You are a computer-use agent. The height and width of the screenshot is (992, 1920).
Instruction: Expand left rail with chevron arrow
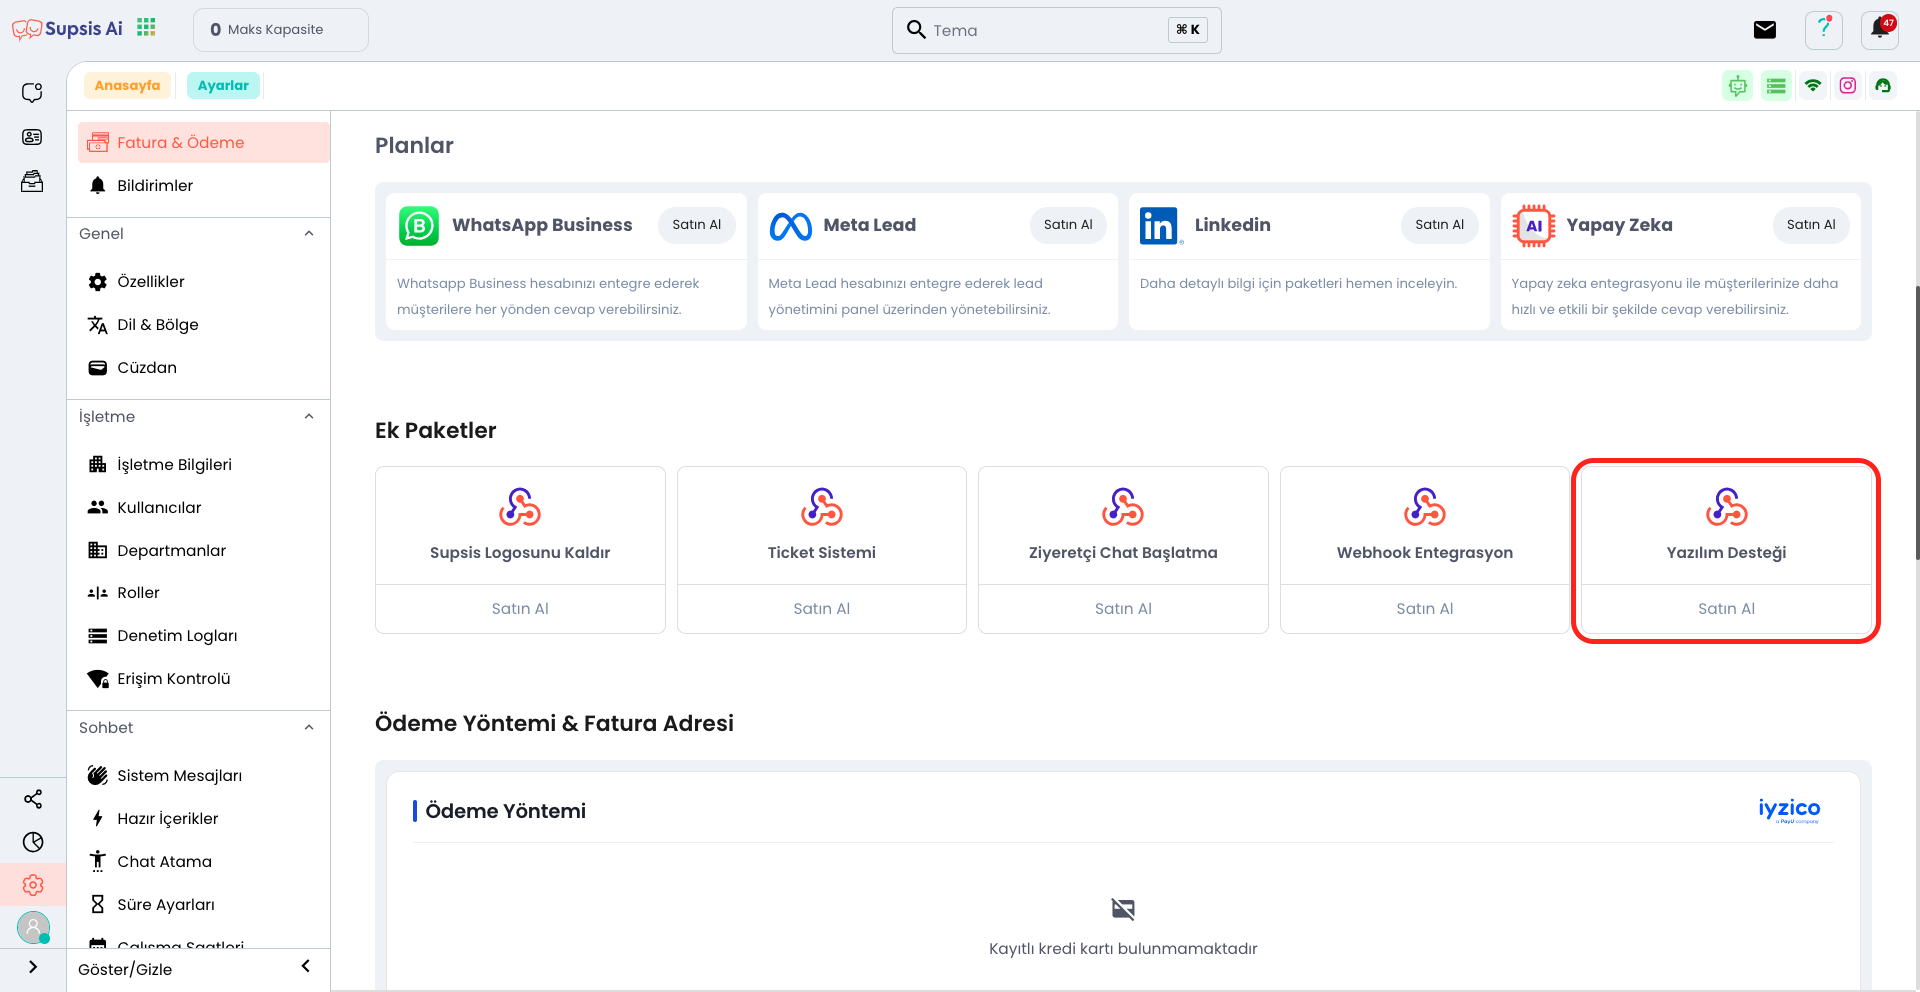(x=33, y=967)
